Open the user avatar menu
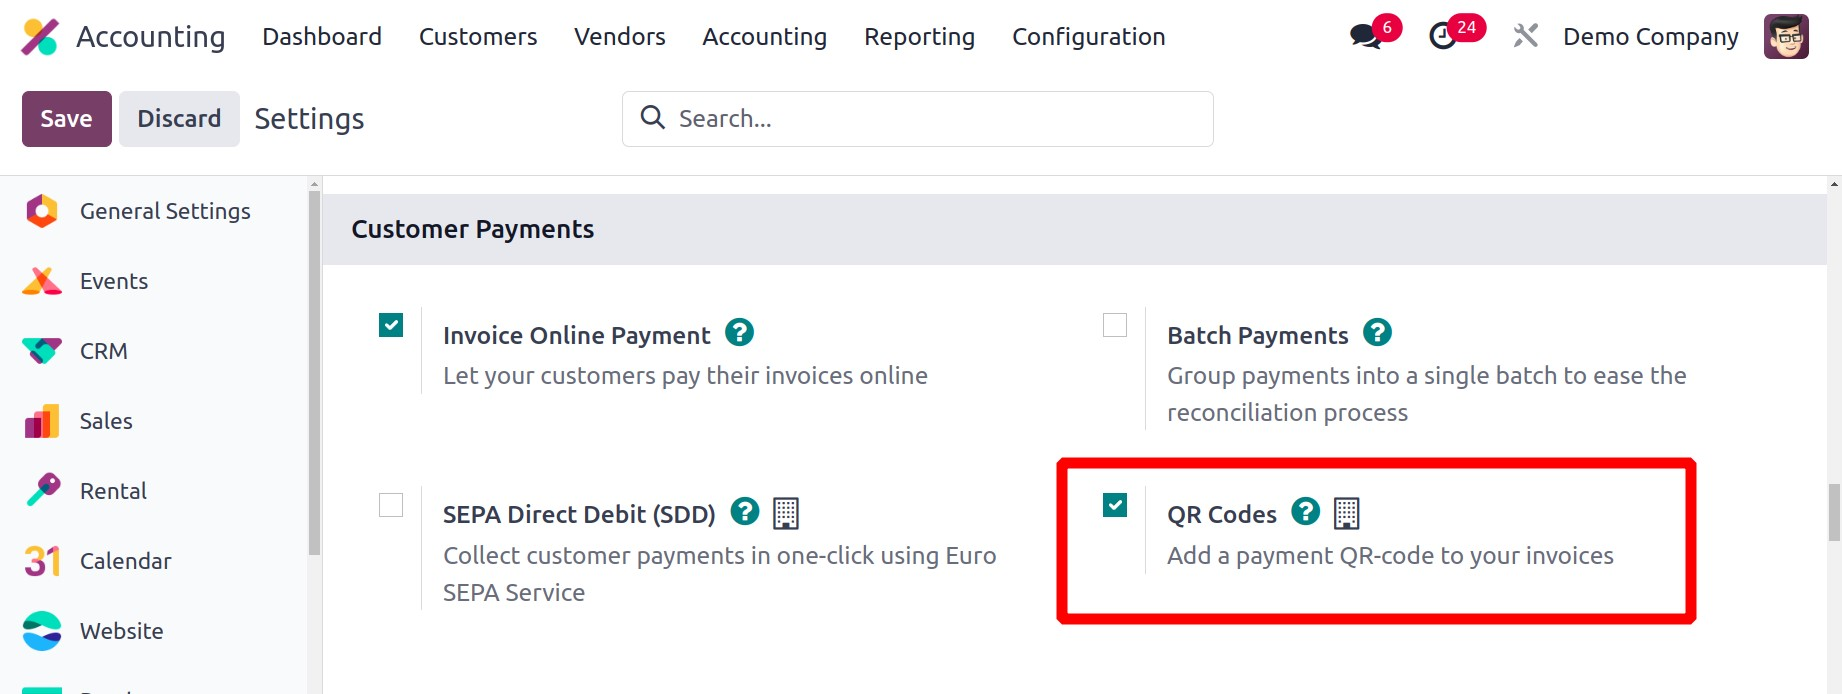The width and height of the screenshot is (1842, 694). [x=1785, y=37]
